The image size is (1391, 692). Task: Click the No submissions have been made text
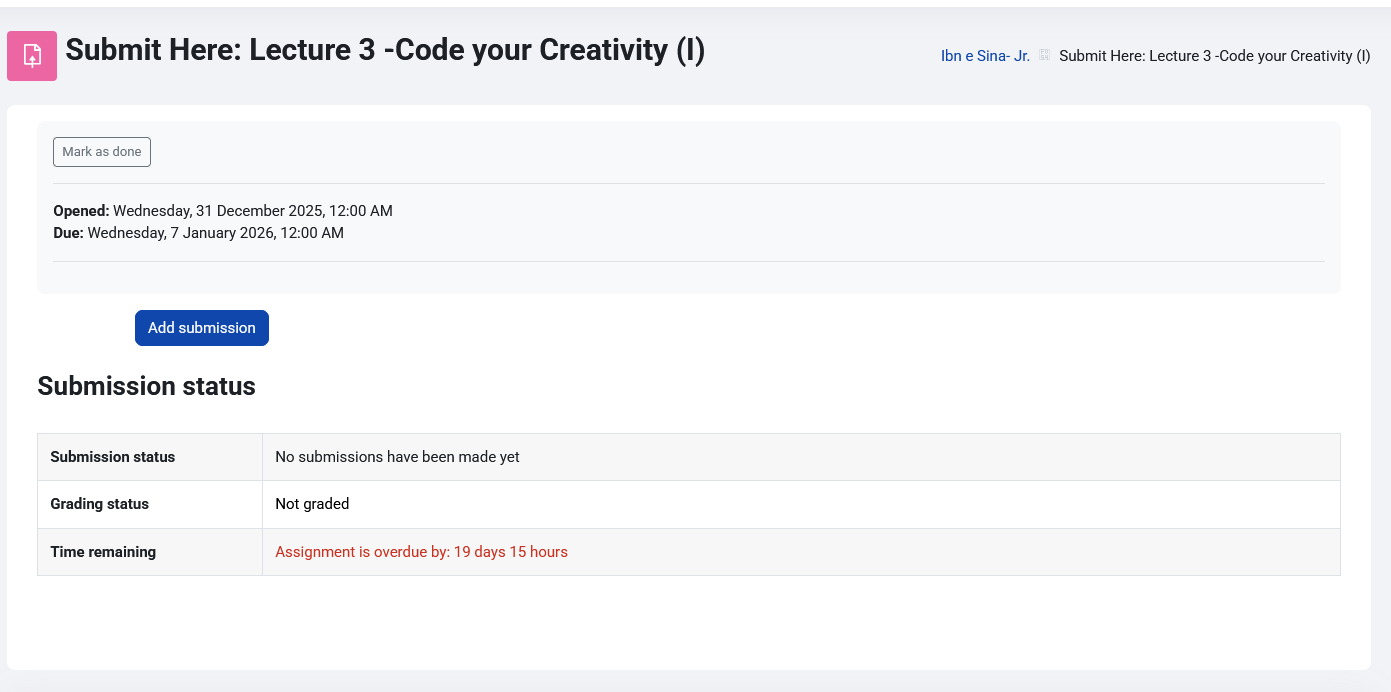(397, 457)
